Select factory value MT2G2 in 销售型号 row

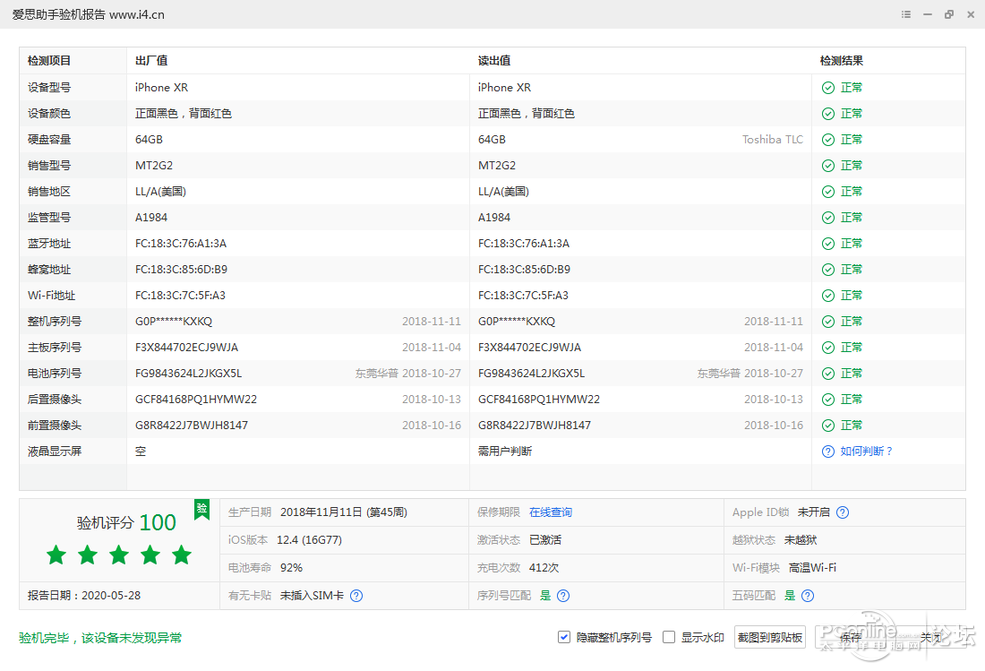pyautogui.click(x=154, y=166)
